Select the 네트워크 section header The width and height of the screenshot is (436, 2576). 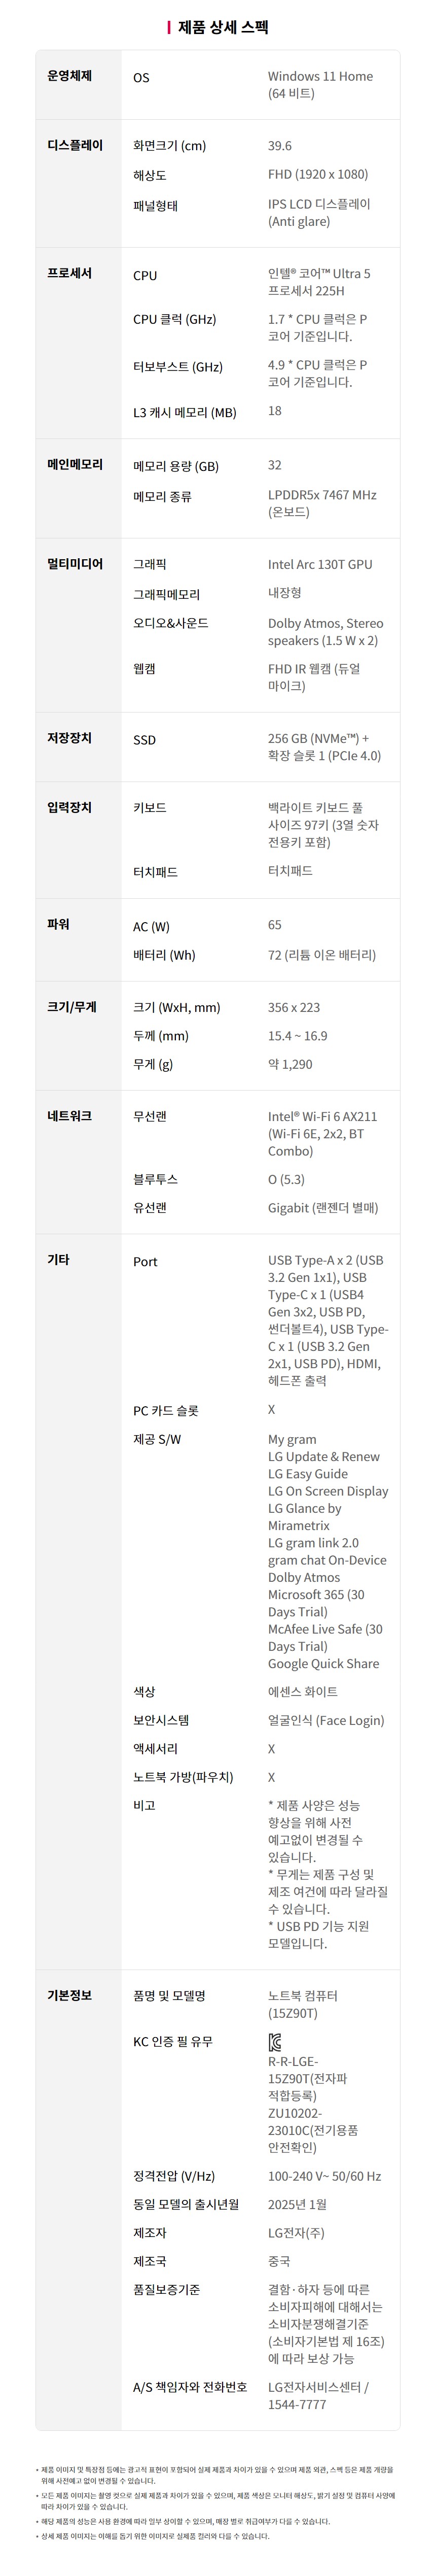(x=70, y=1115)
